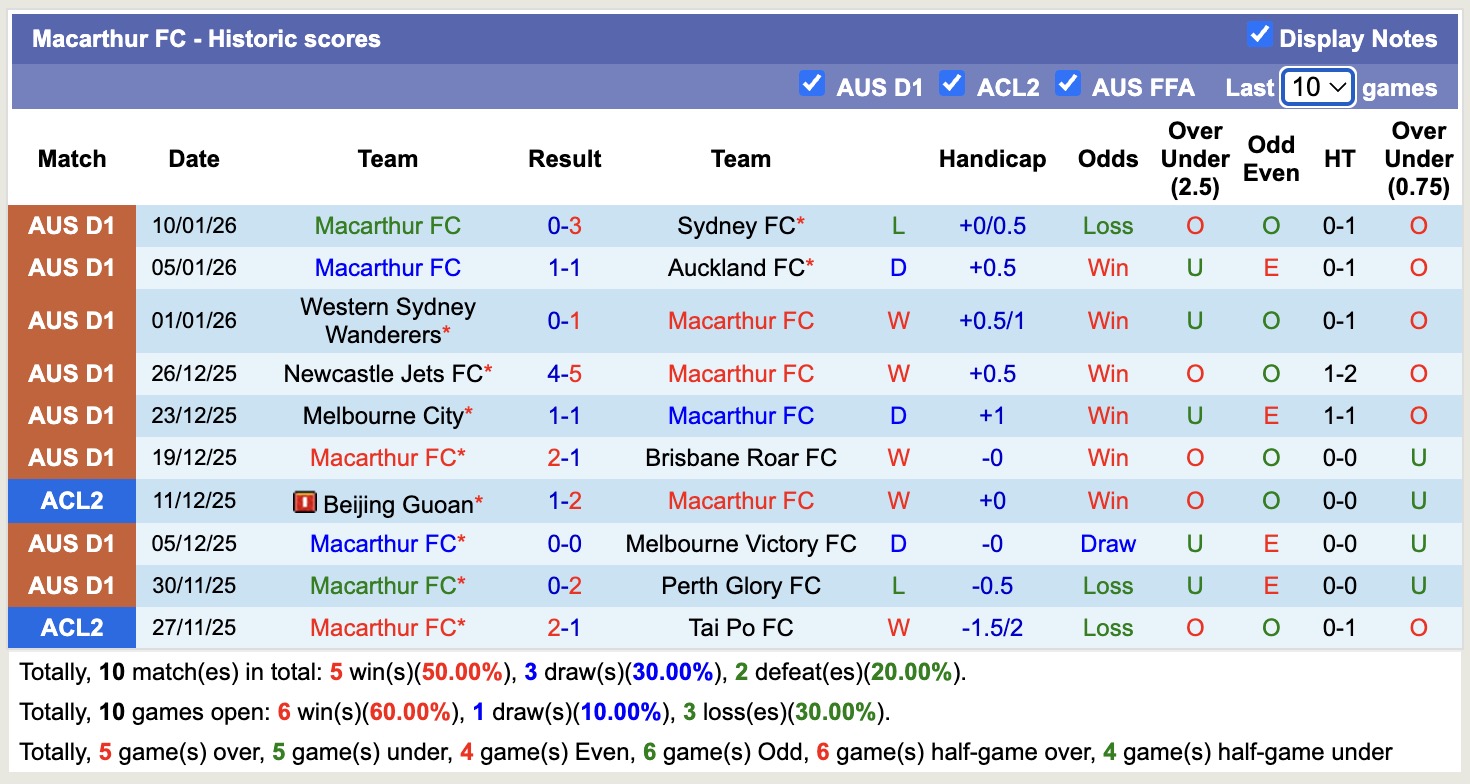Open the 0-3 result of the Sydney FC match
The height and width of the screenshot is (784, 1470).
pyautogui.click(x=564, y=225)
